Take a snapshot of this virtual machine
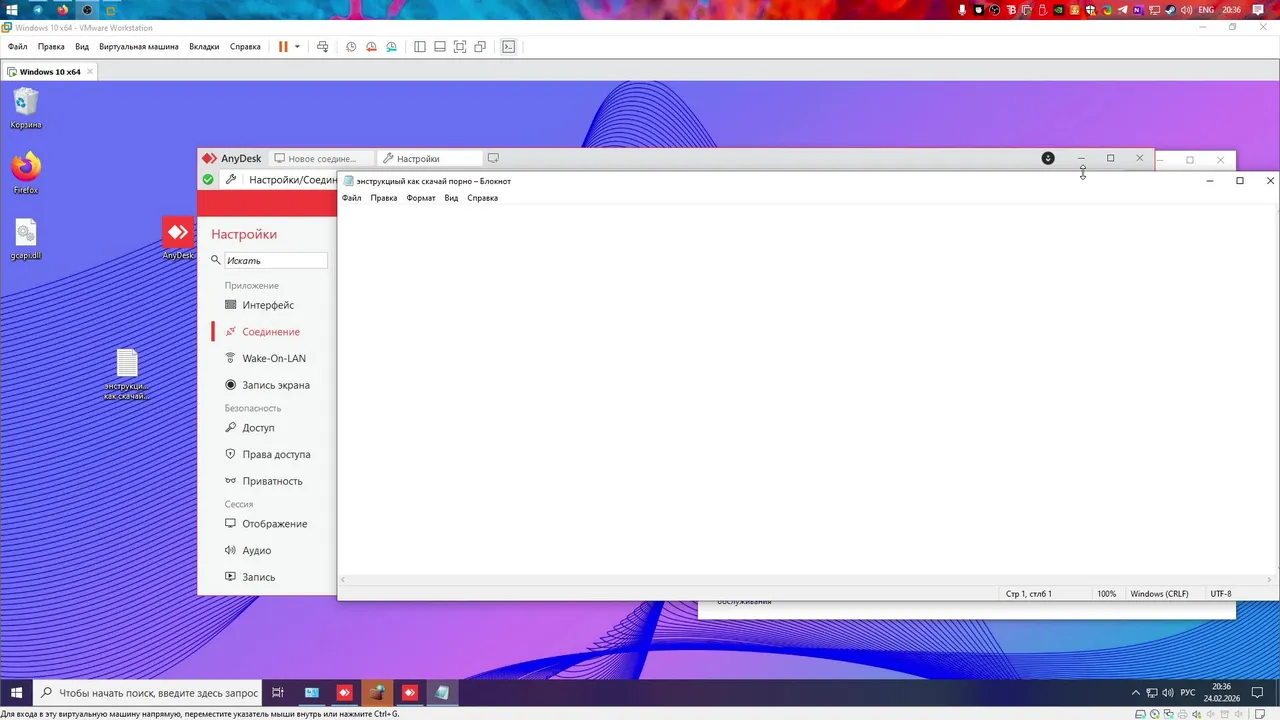 click(351, 46)
